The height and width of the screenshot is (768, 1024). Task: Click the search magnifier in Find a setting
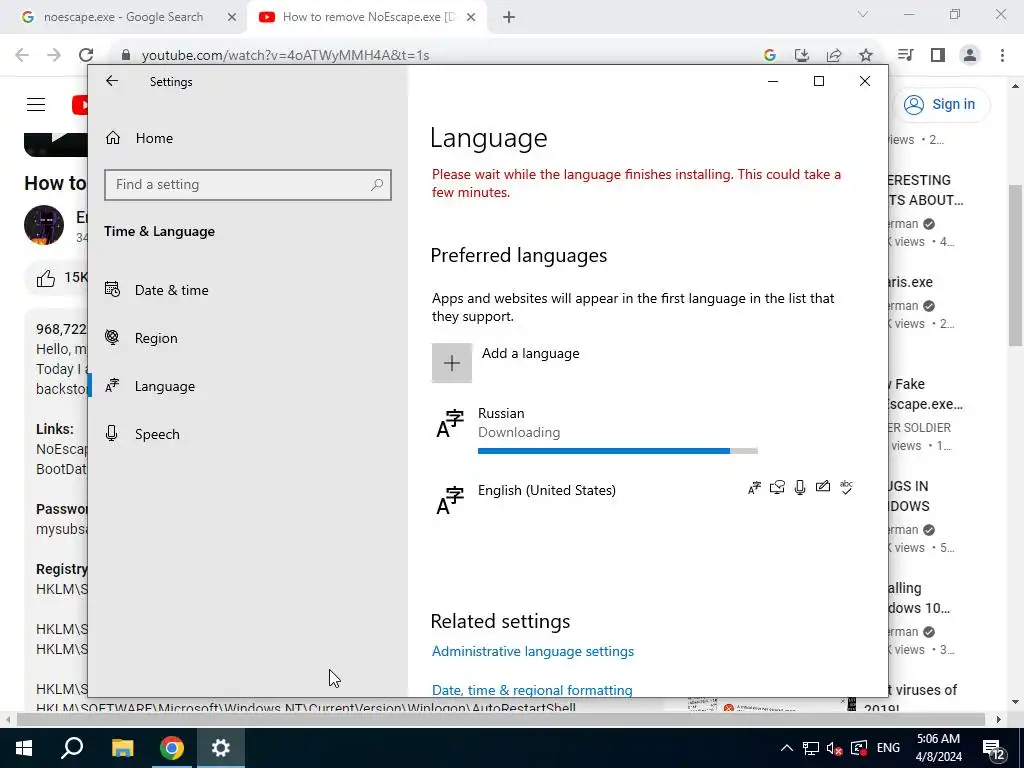(377, 185)
